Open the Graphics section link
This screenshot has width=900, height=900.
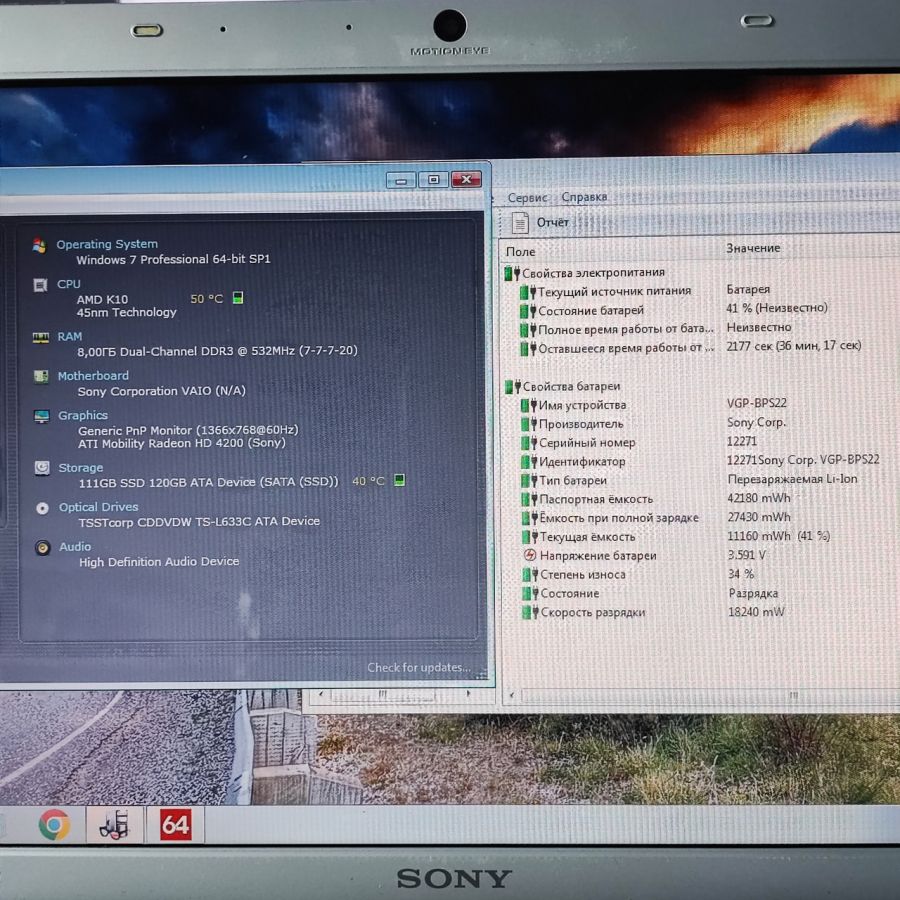[83, 416]
